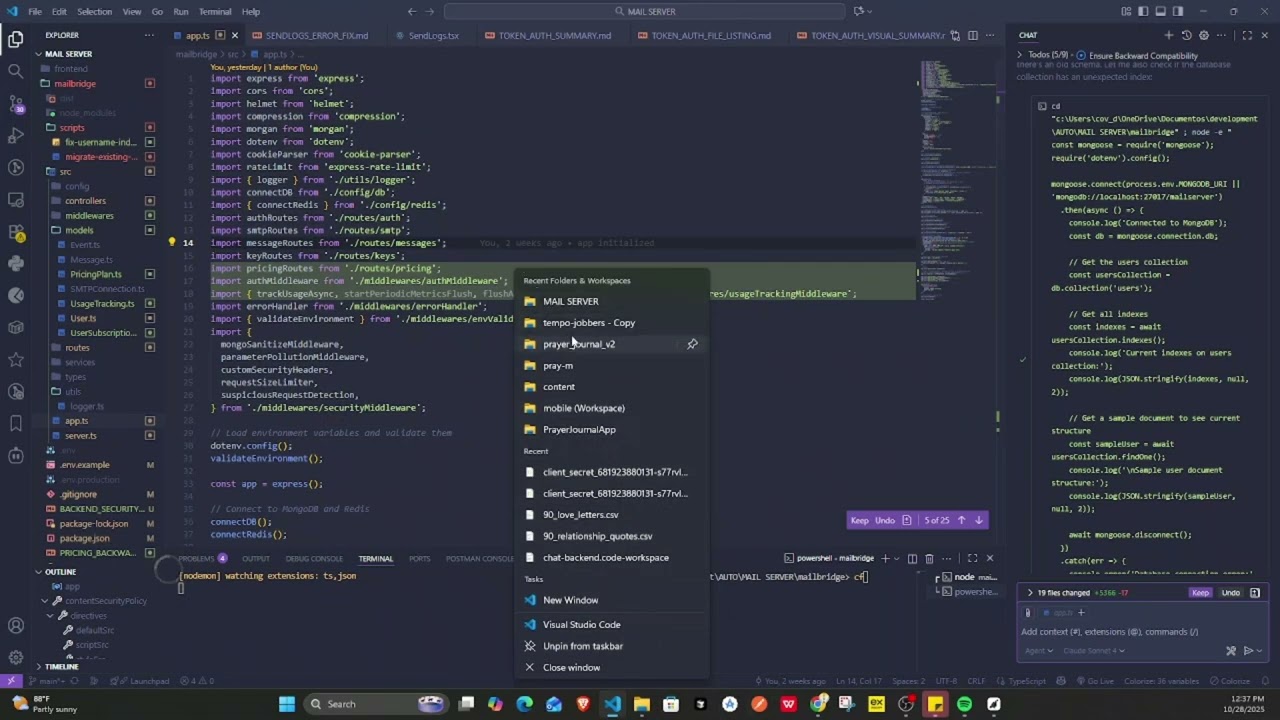The image size is (1280, 720).
Task: Go to previous change arrow in editor
Action: point(961,520)
